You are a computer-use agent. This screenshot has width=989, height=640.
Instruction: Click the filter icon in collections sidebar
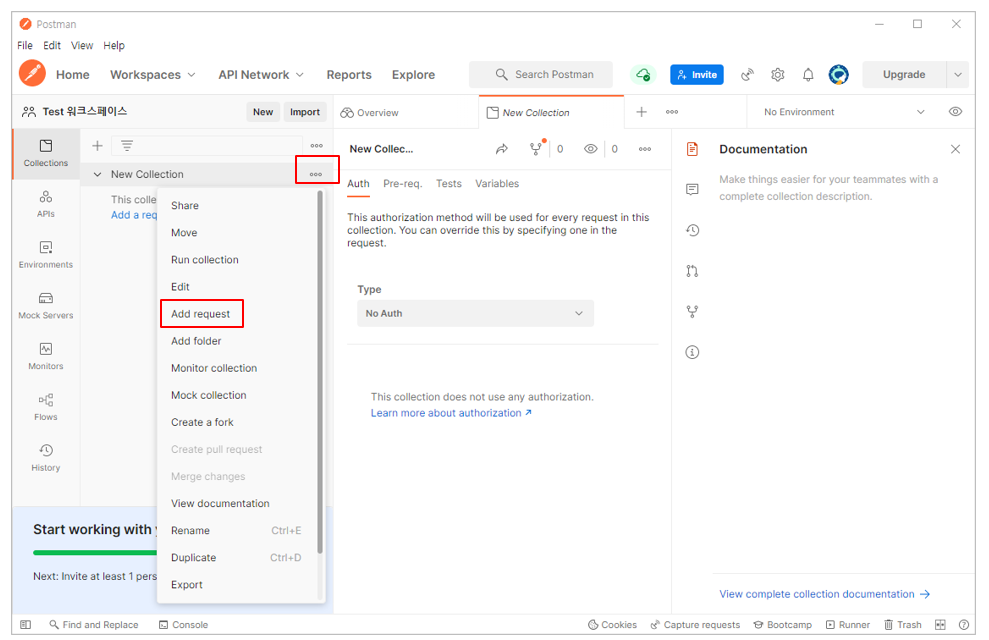pyautogui.click(x=127, y=146)
